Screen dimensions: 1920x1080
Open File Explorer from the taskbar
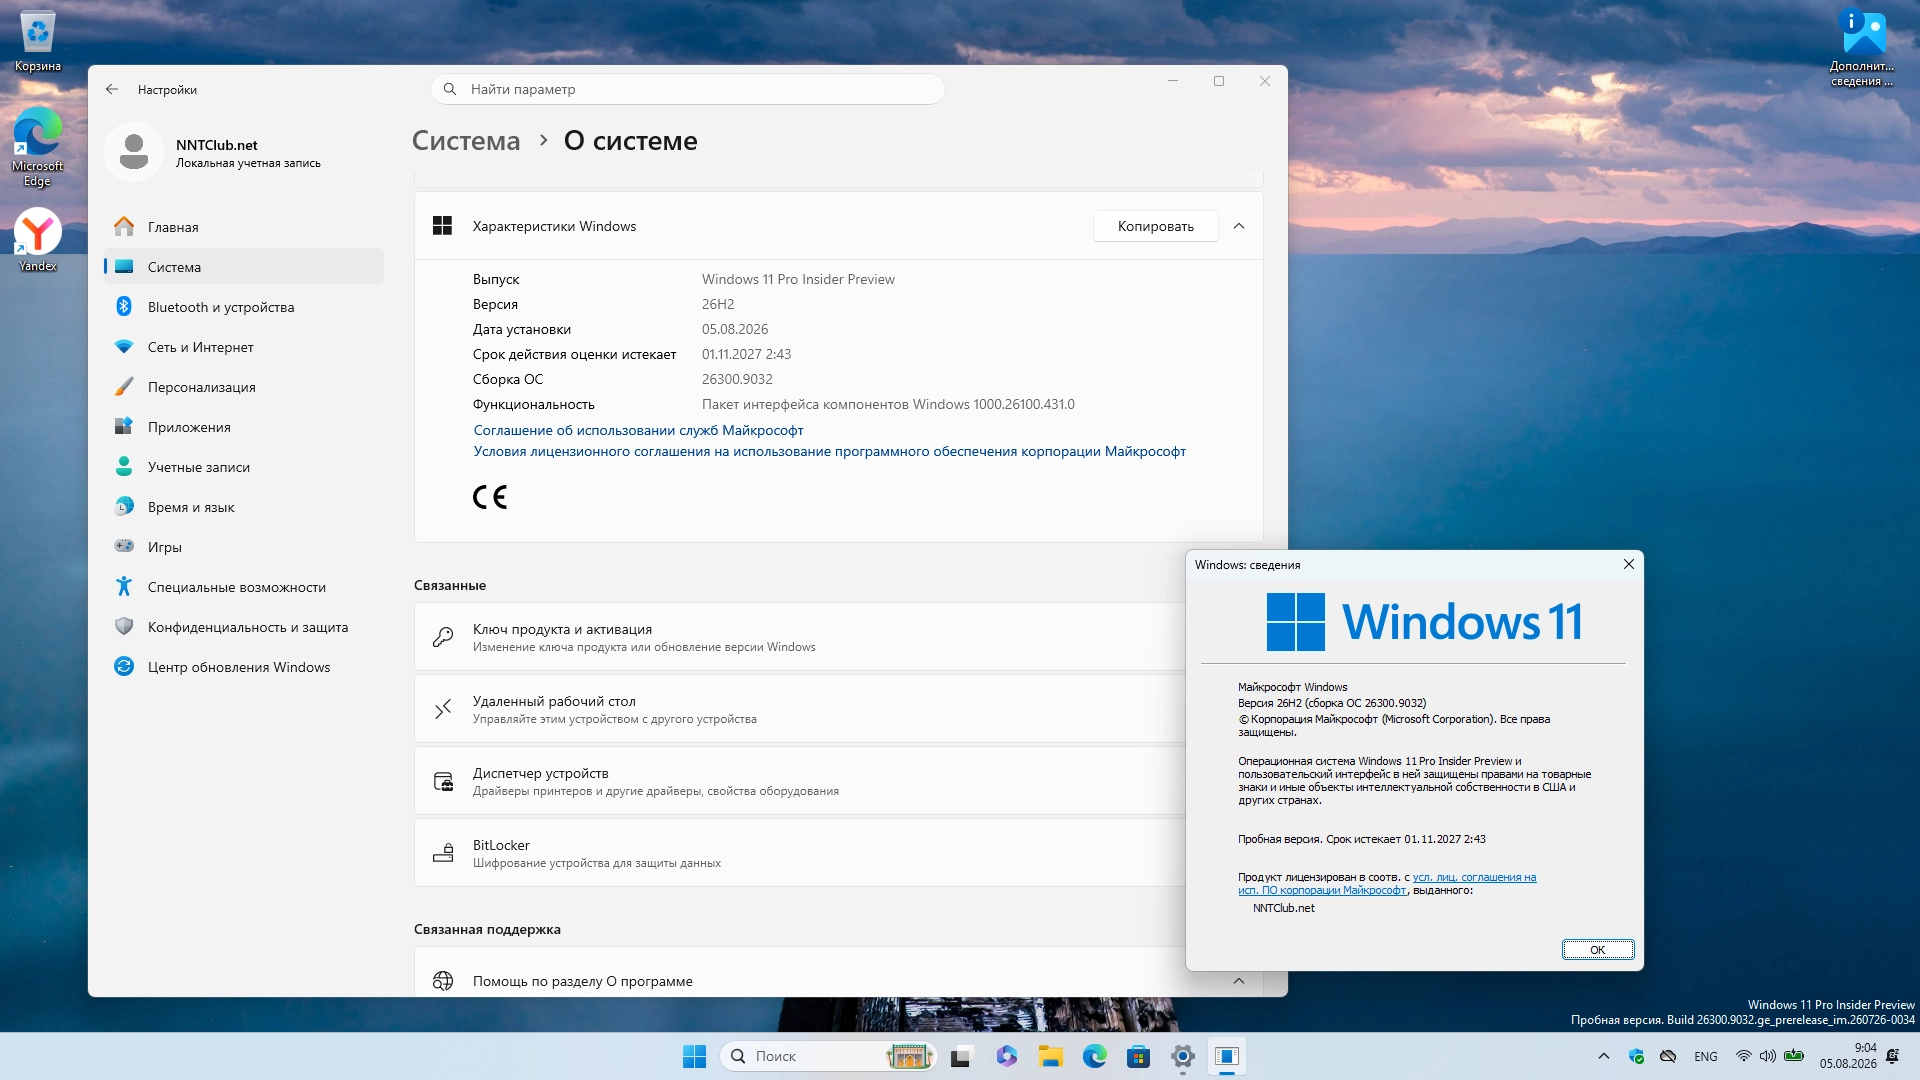point(1050,1056)
